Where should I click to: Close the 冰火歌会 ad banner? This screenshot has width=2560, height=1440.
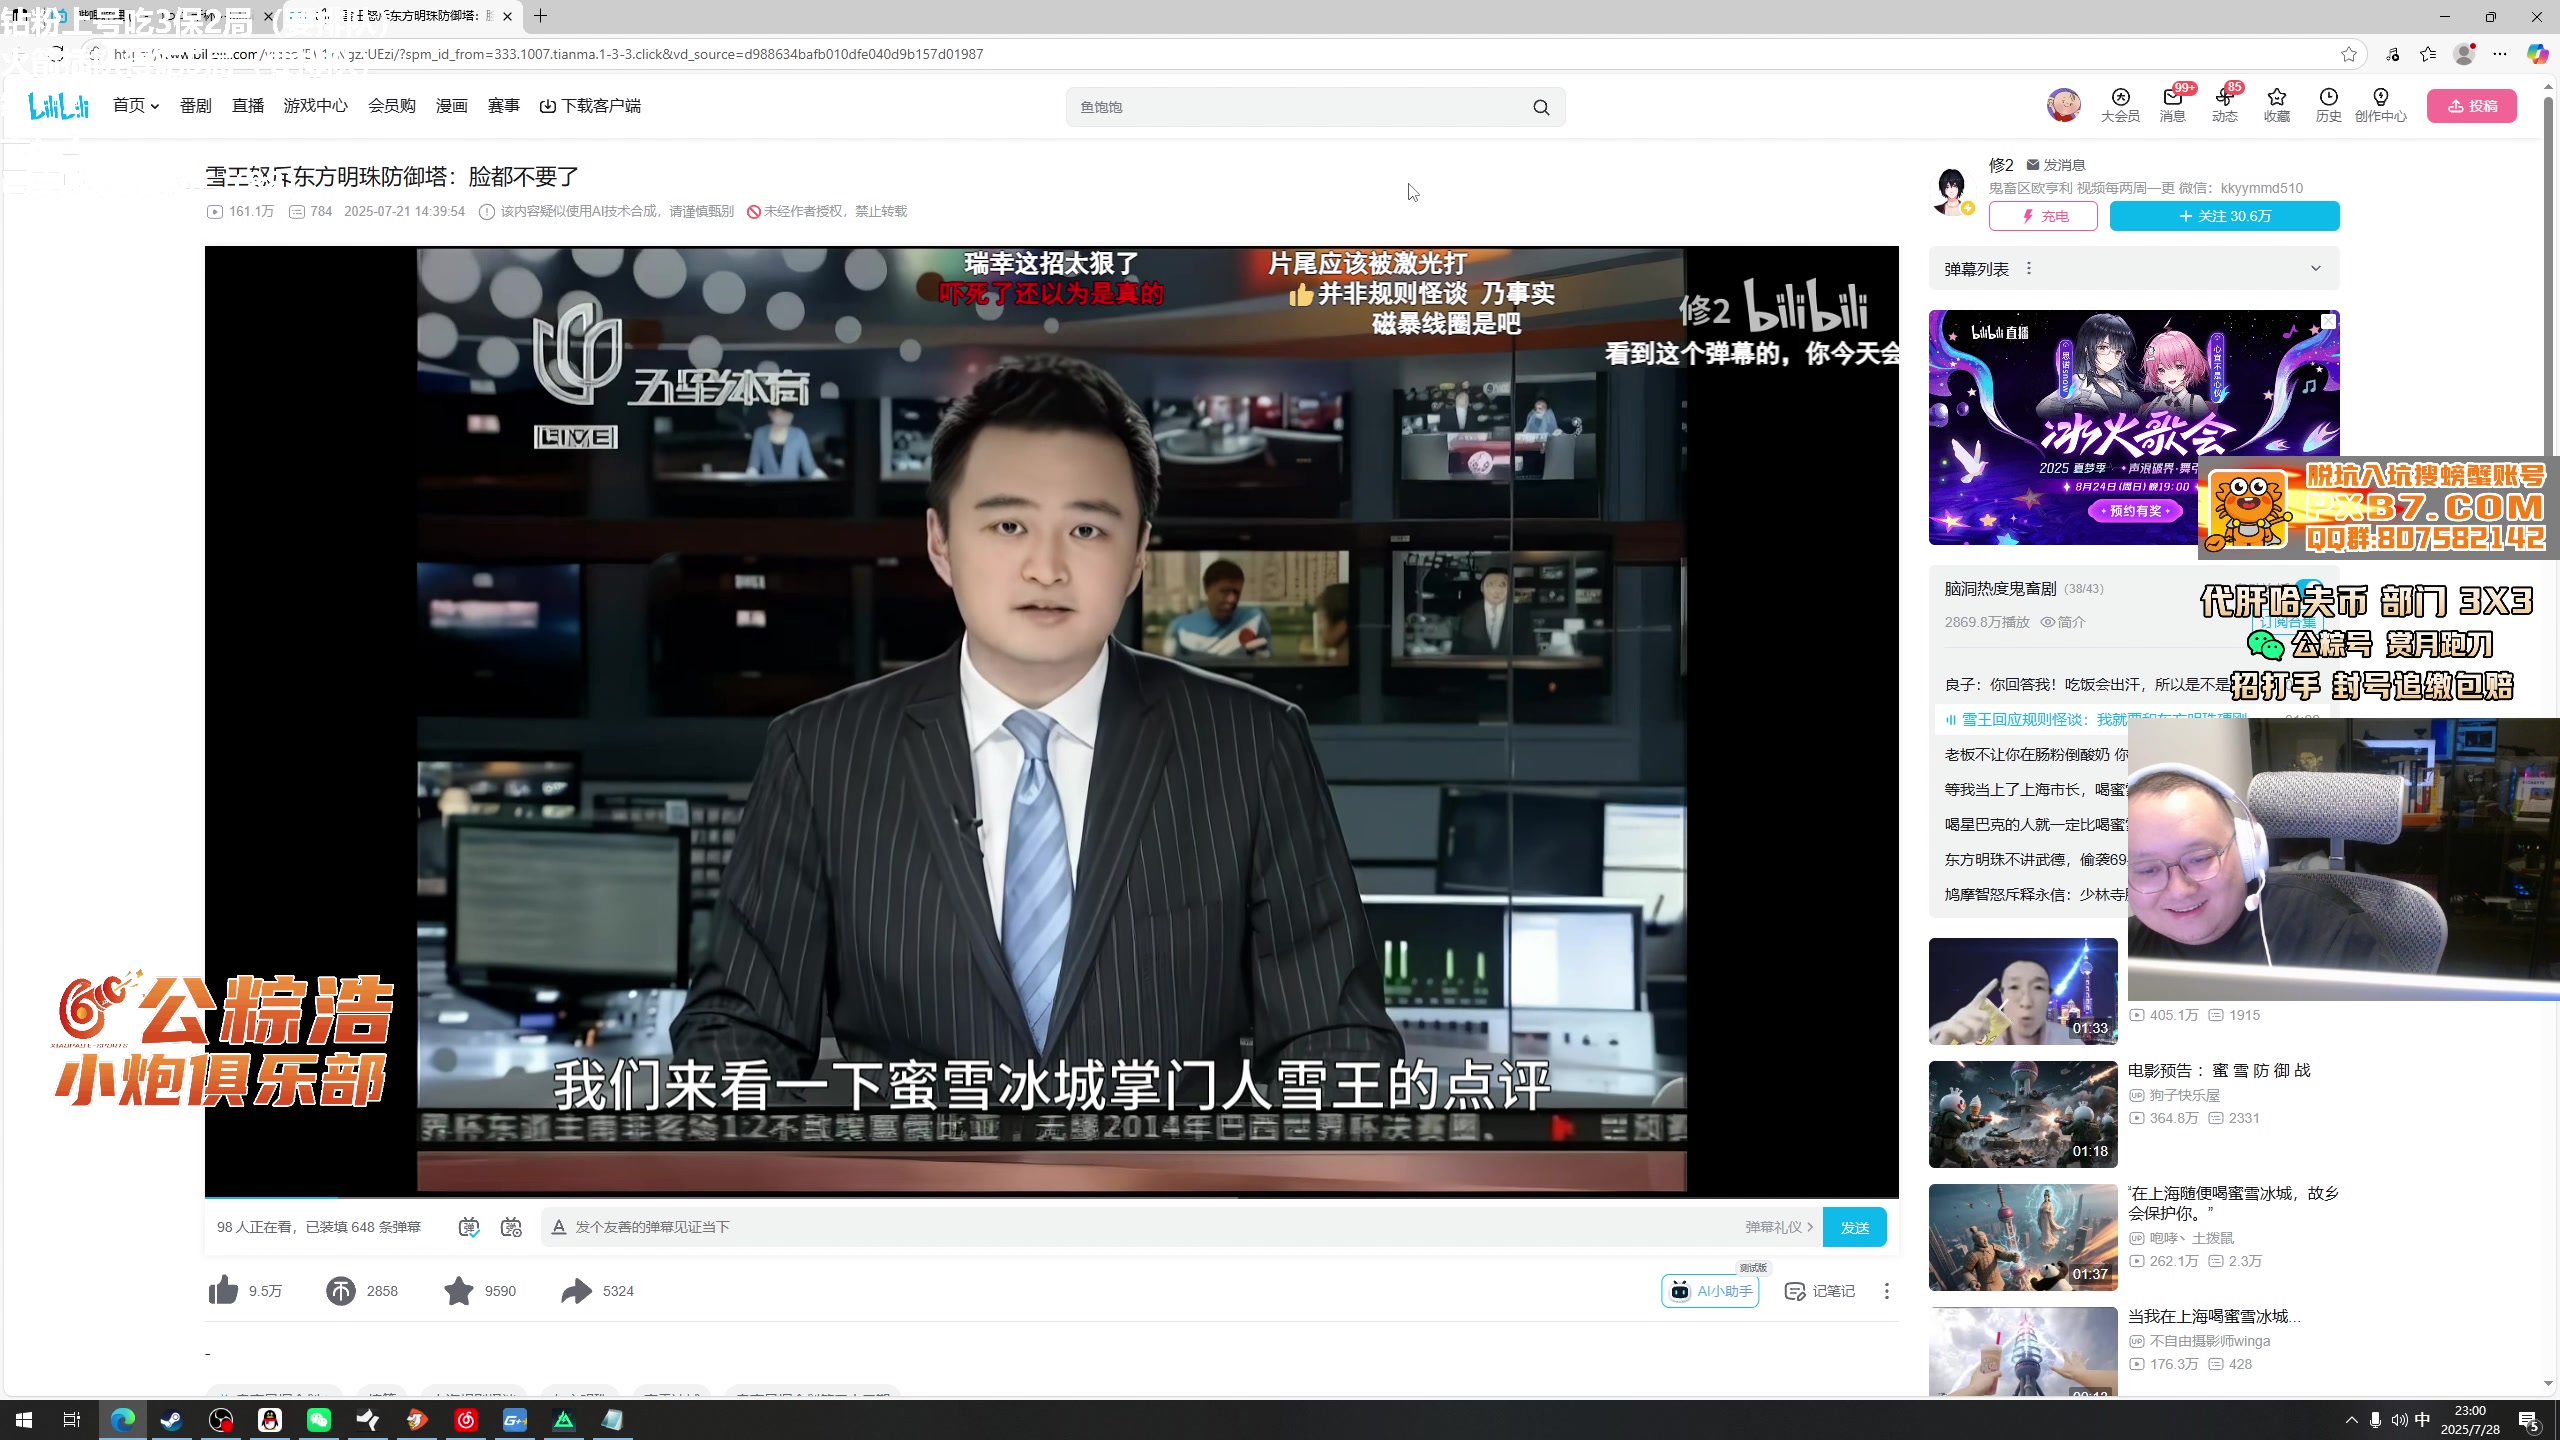coord(2329,321)
